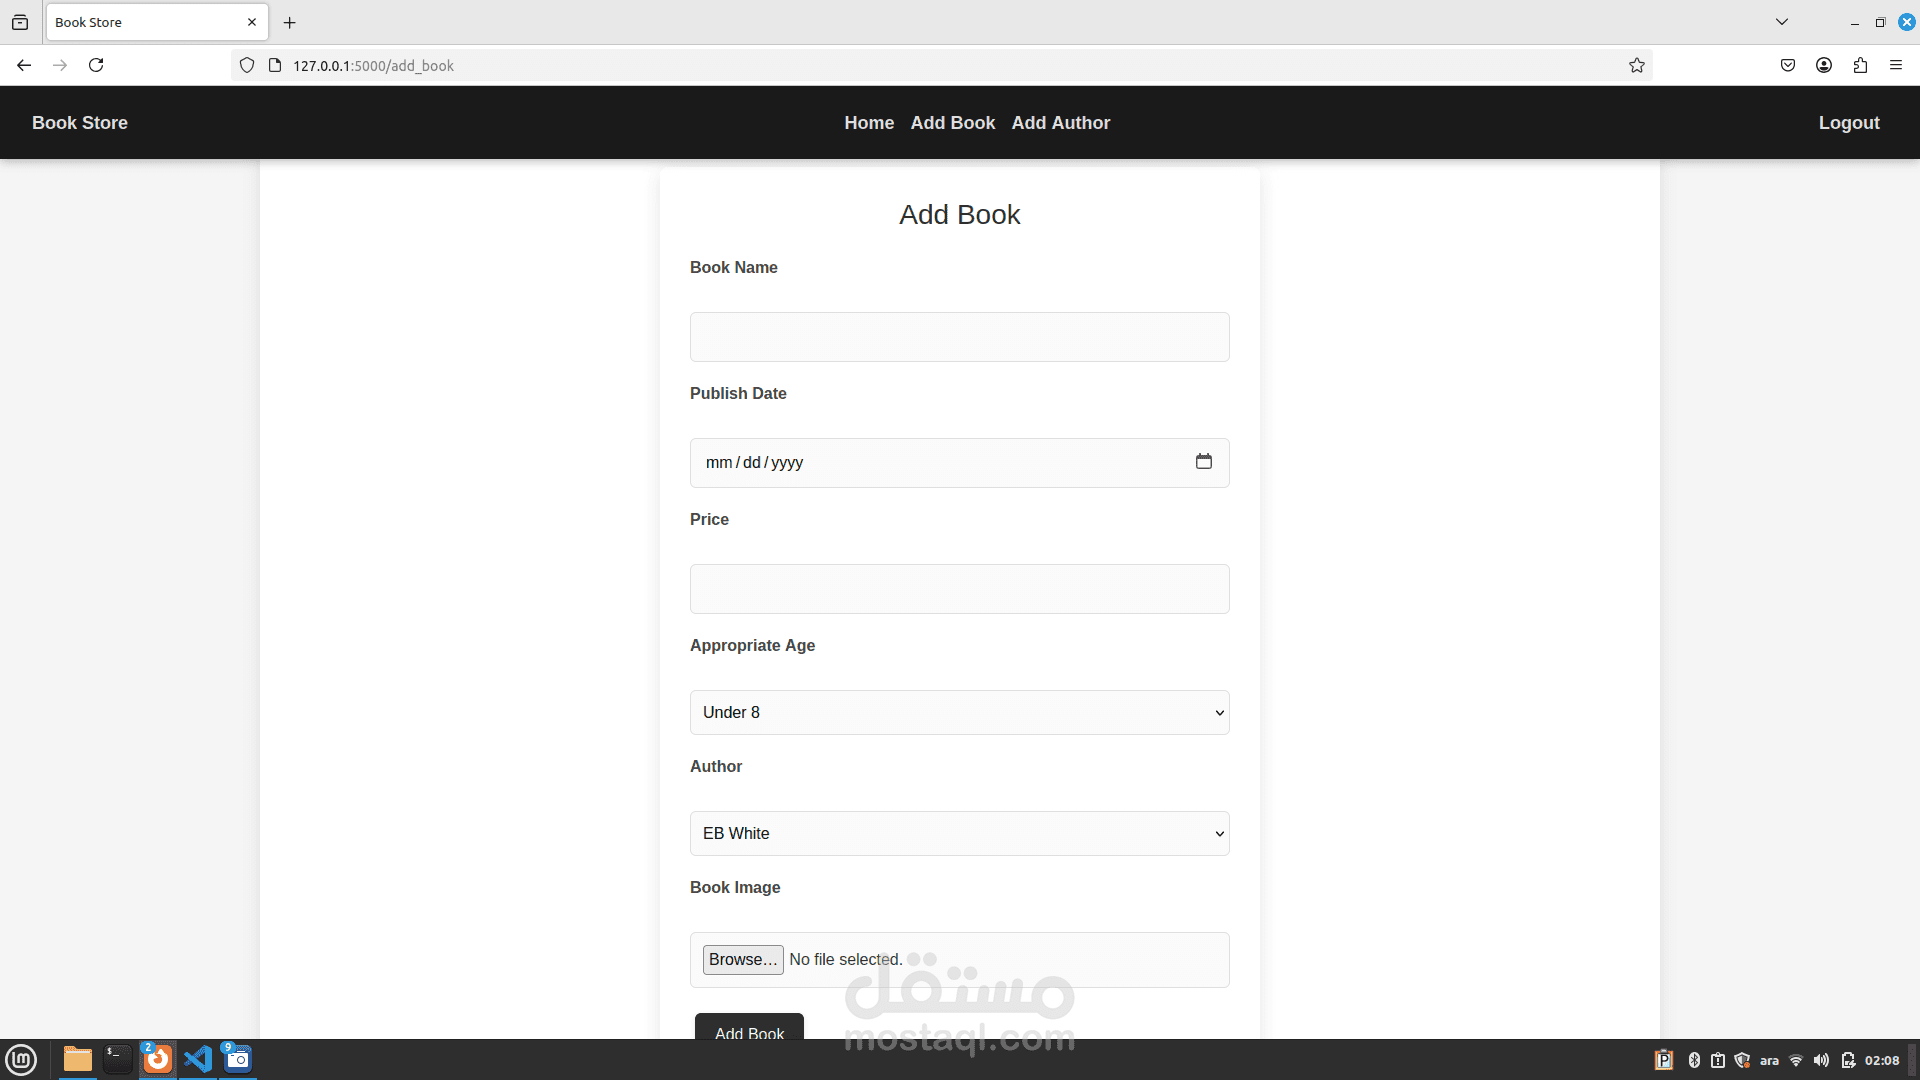Reload the page

coord(96,66)
